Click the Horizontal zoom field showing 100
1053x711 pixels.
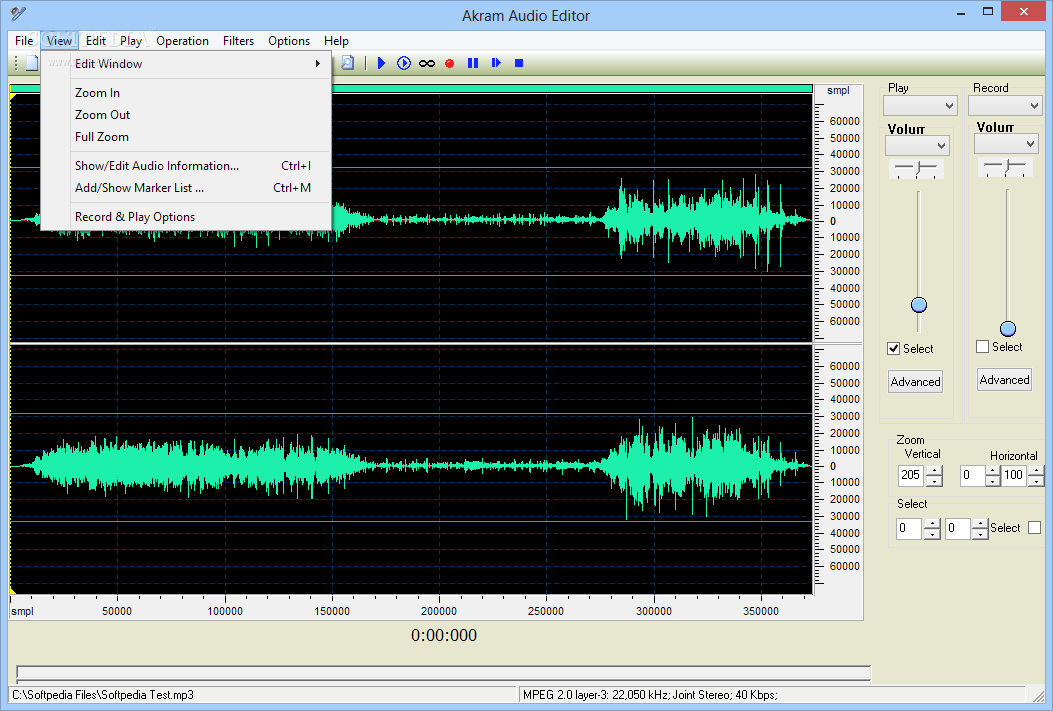(x=1014, y=475)
